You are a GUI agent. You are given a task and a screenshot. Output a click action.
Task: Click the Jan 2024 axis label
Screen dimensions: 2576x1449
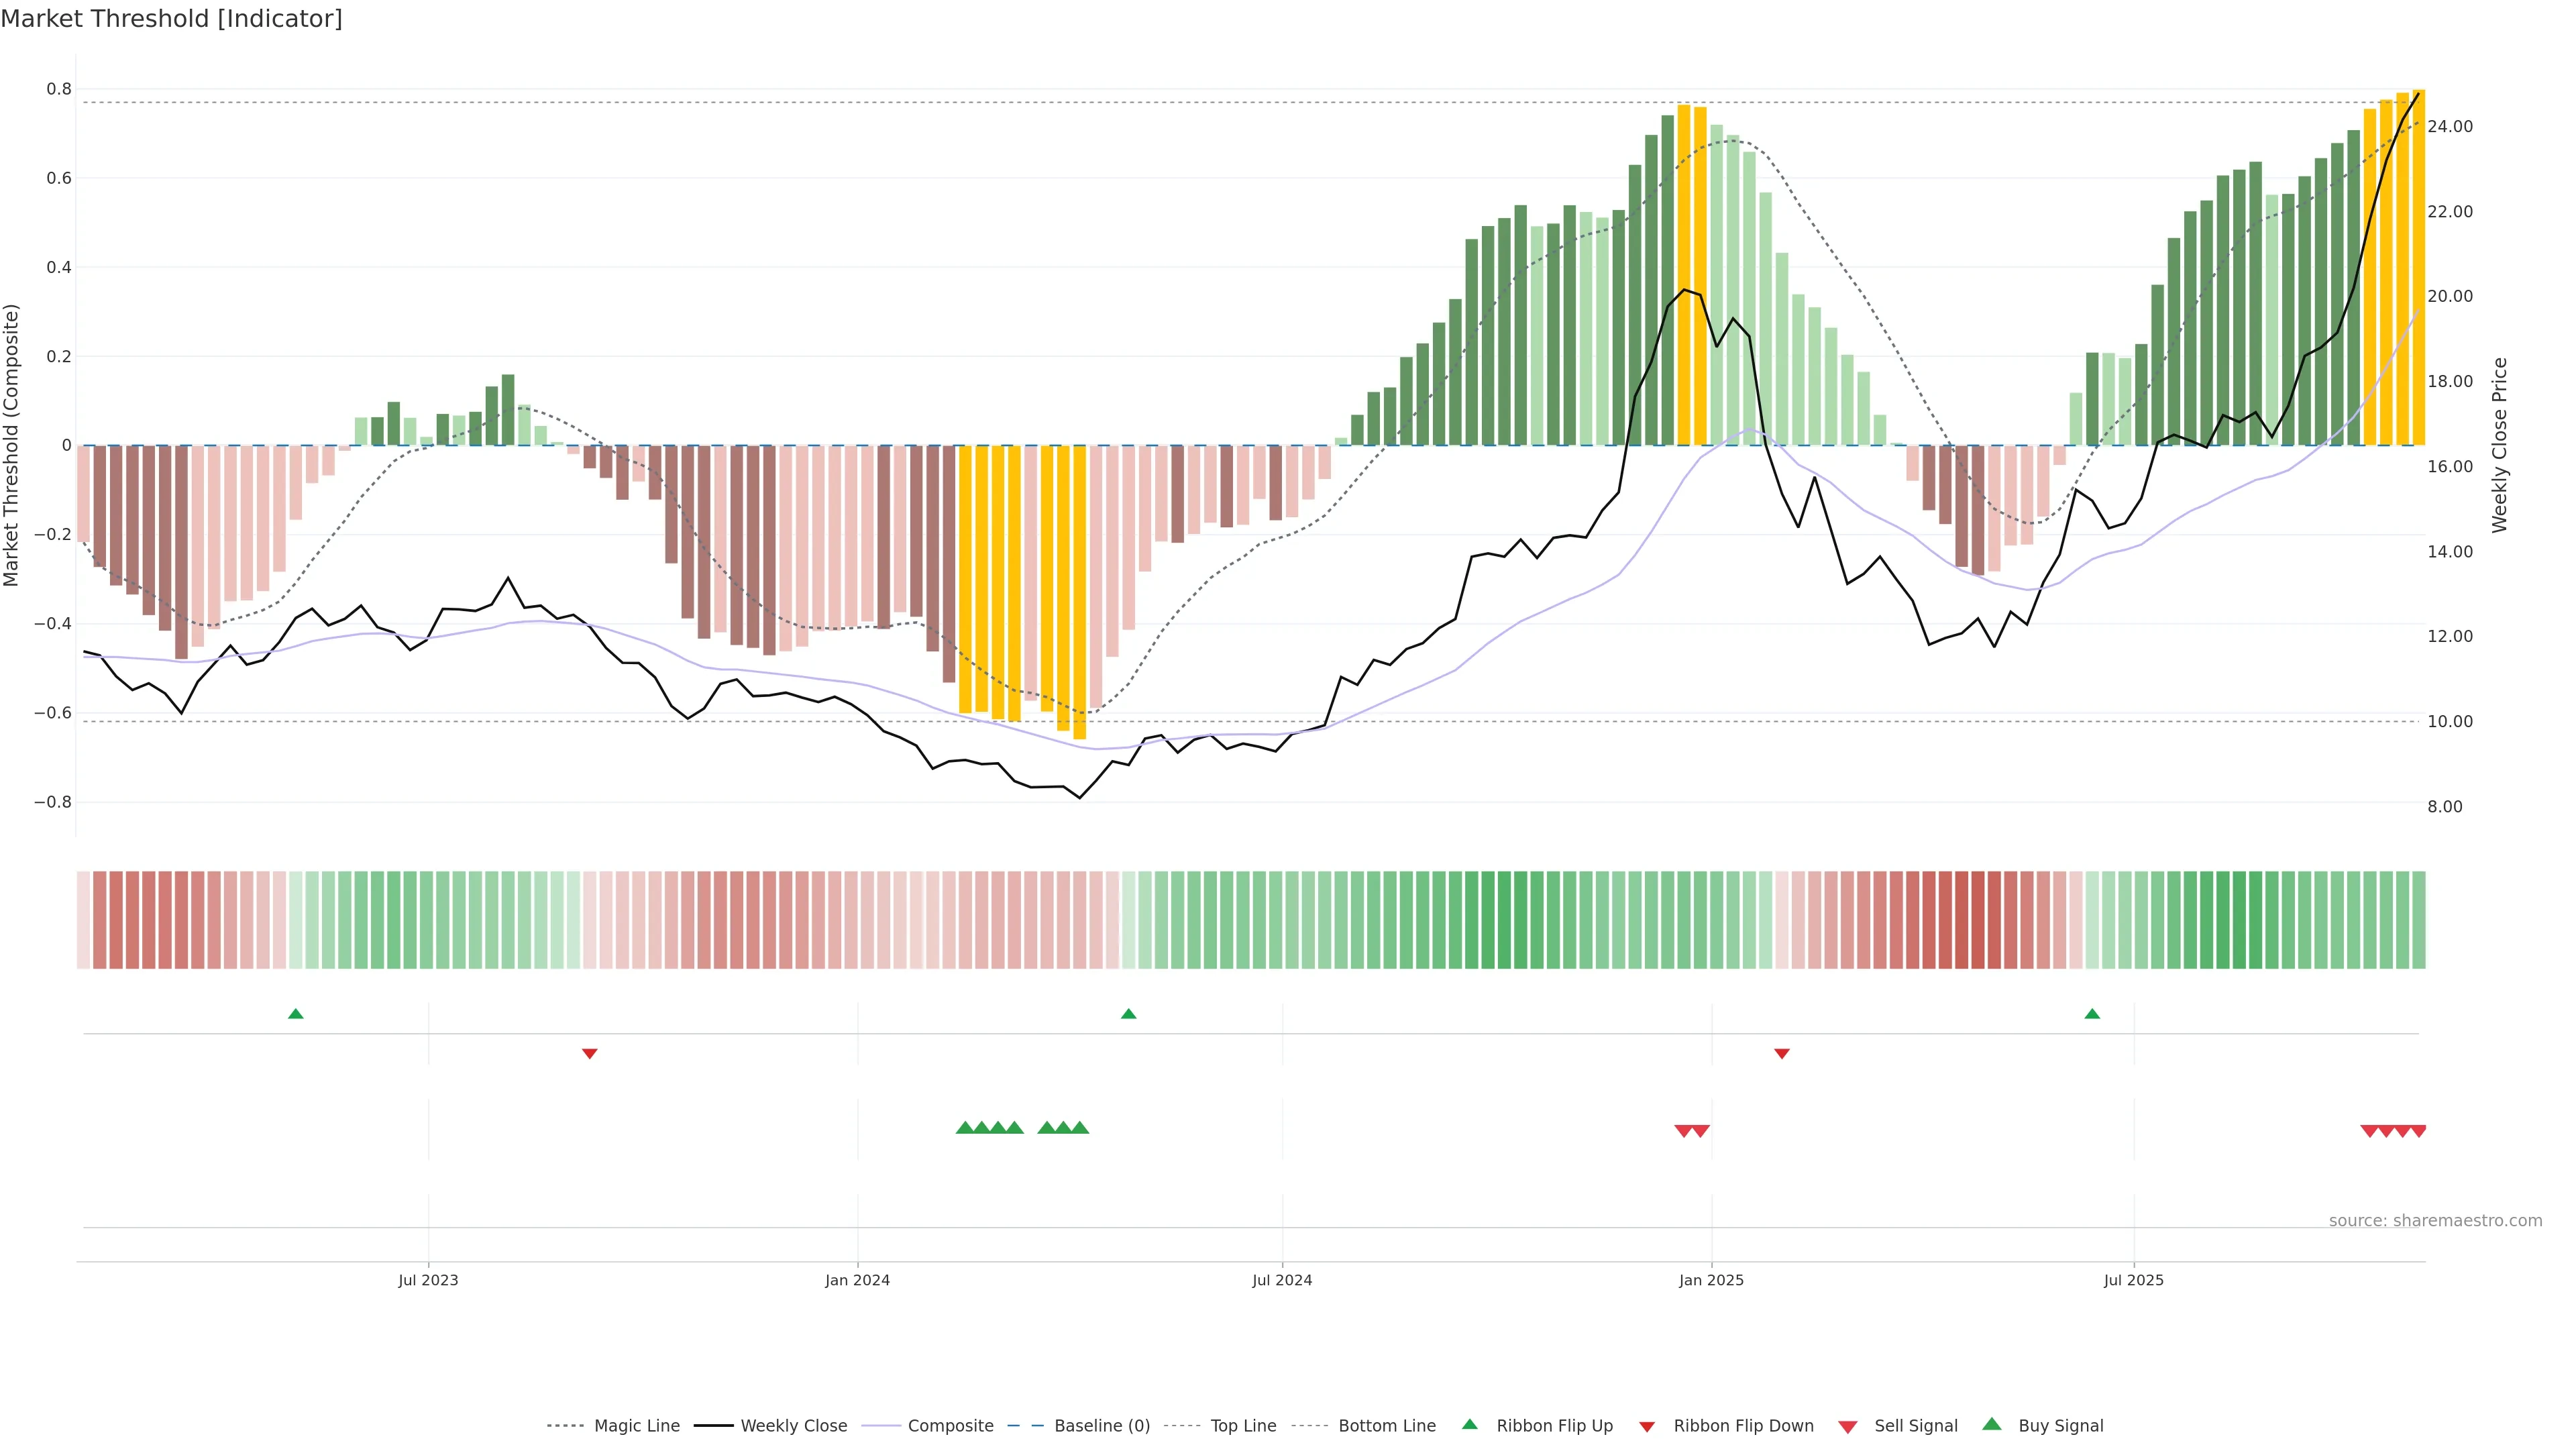[857, 1280]
